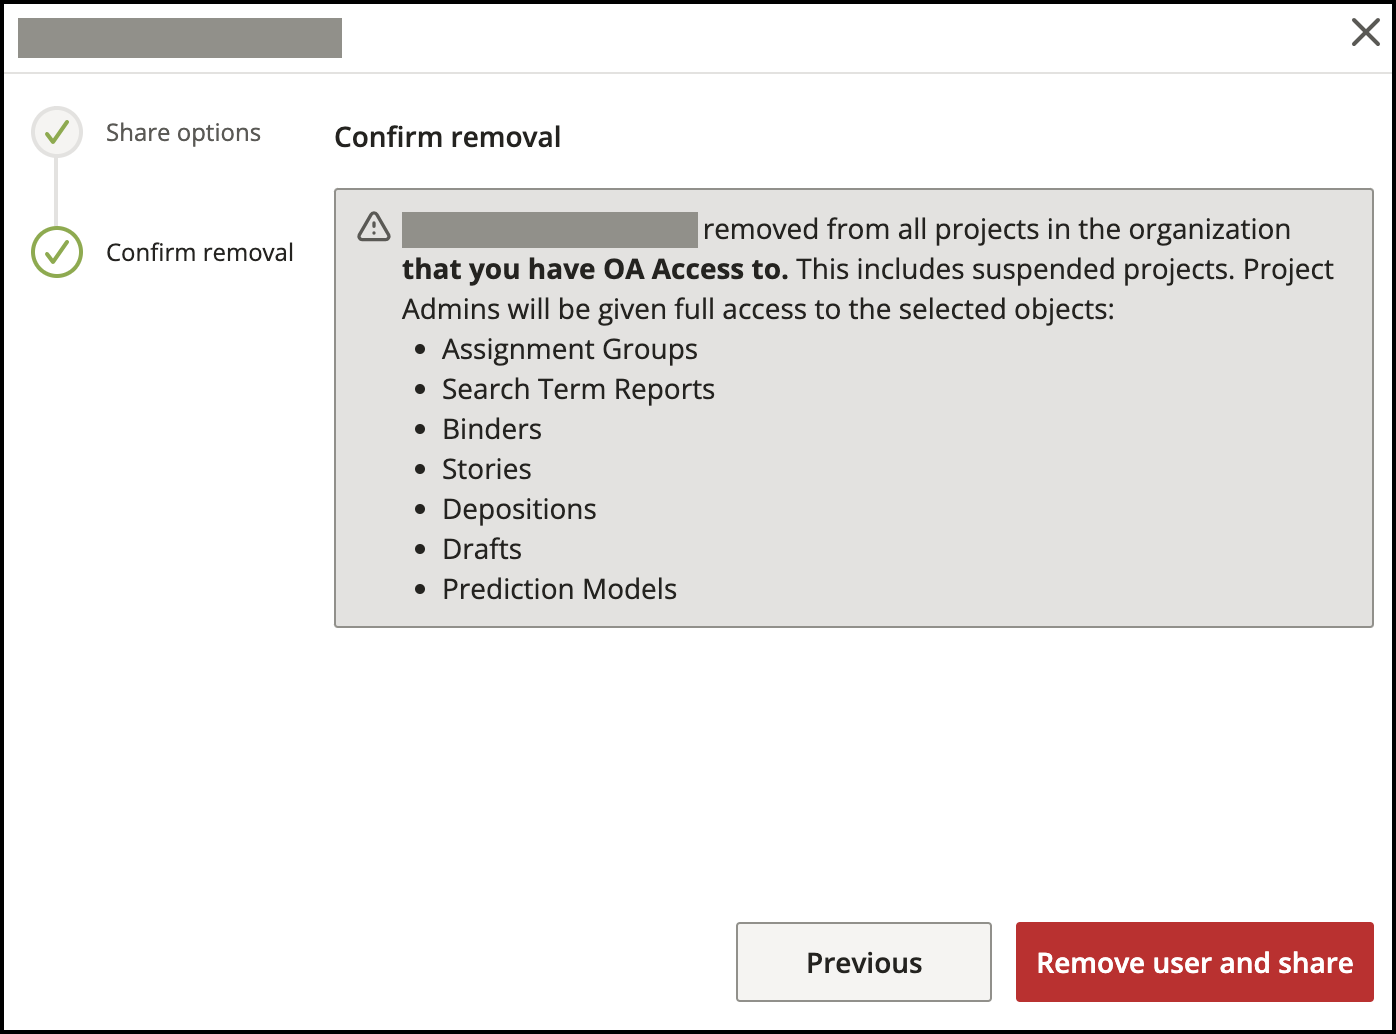Screen dimensions: 1396x1034
Task: Go back to the Share options step label
Action: coord(183,132)
